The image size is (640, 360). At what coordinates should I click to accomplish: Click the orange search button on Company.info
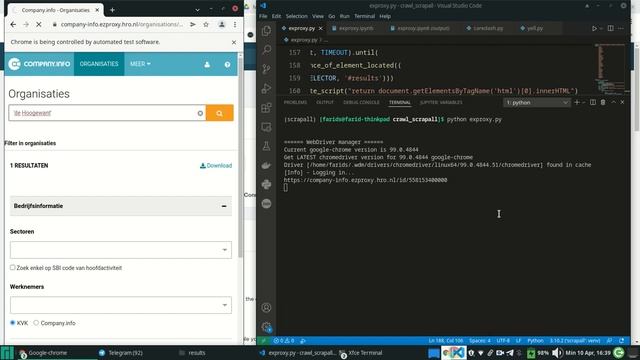220,113
